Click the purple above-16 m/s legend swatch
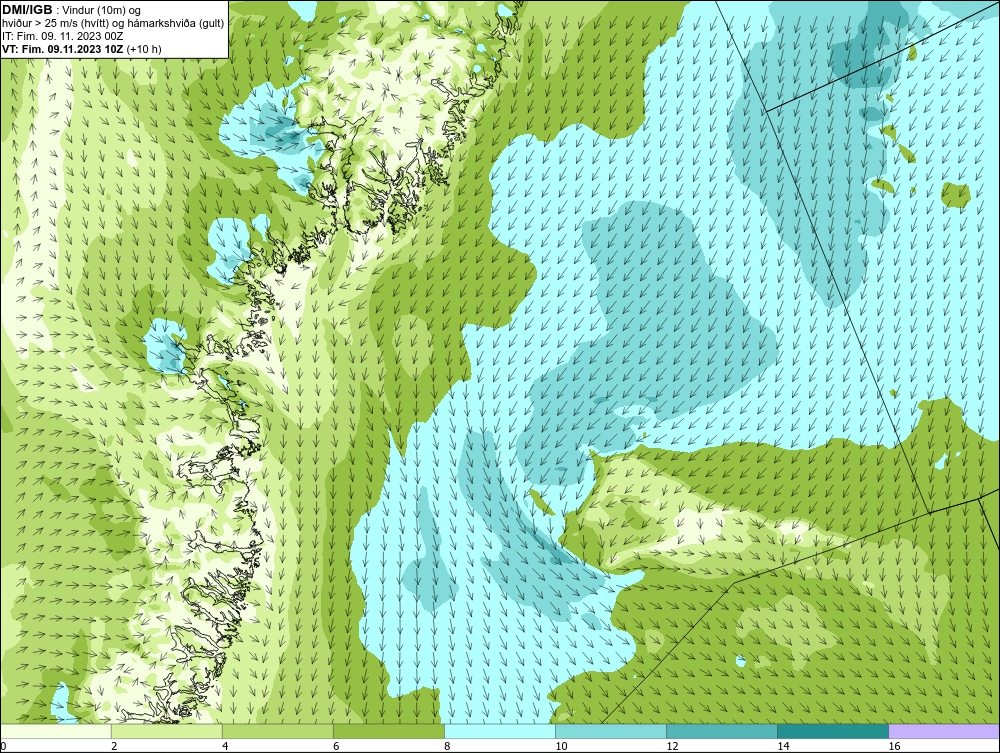Viewport: 1000px width, 753px height. click(944, 731)
